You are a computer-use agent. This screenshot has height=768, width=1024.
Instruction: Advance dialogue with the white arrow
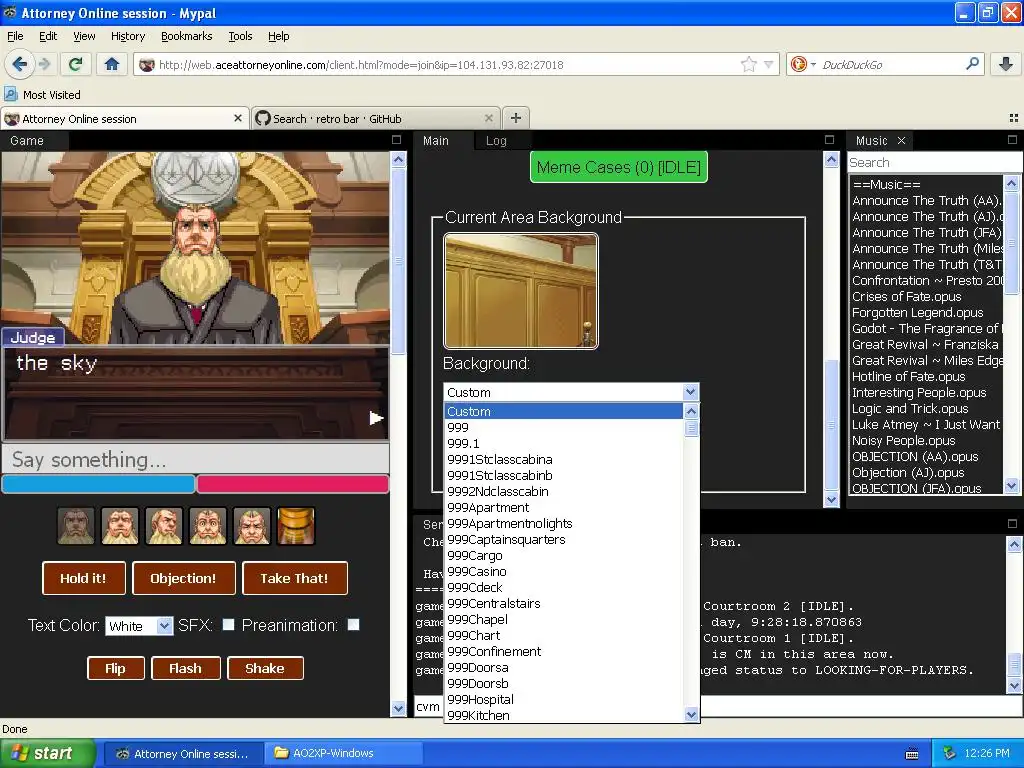(x=376, y=418)
